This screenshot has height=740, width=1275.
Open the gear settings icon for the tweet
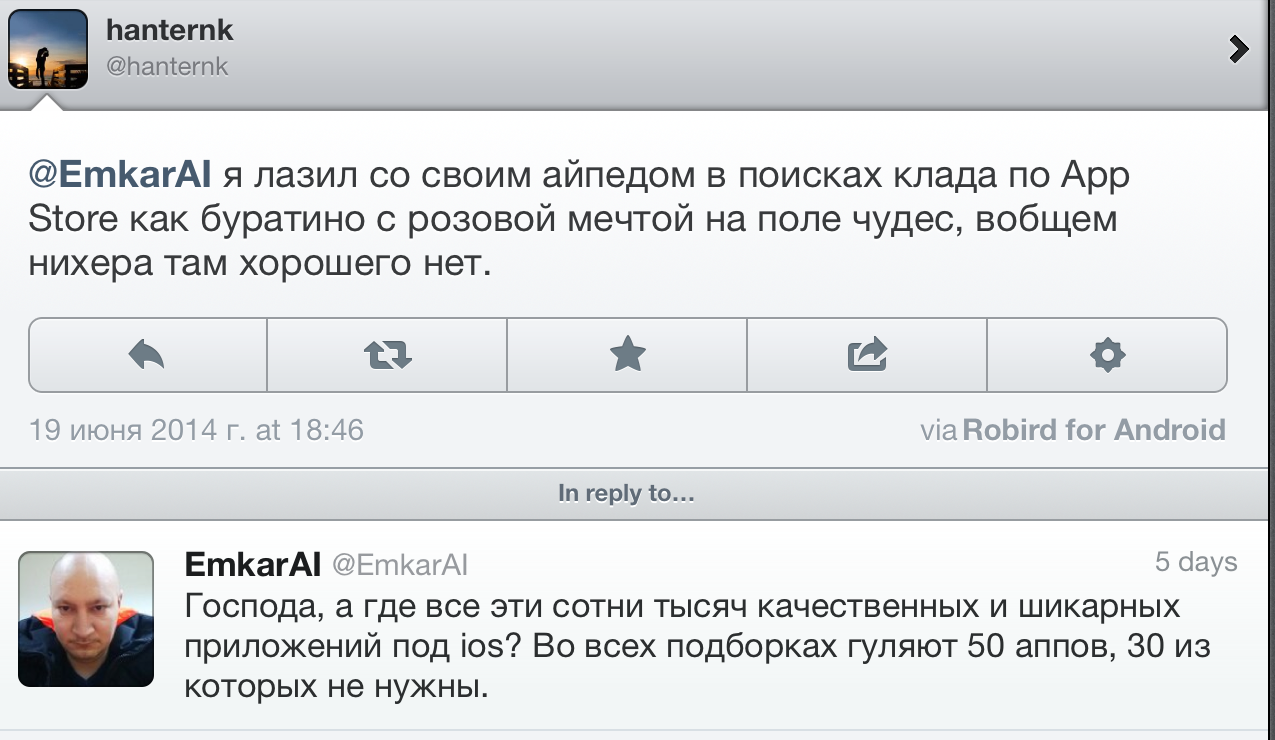click(x=1107, y=354)
